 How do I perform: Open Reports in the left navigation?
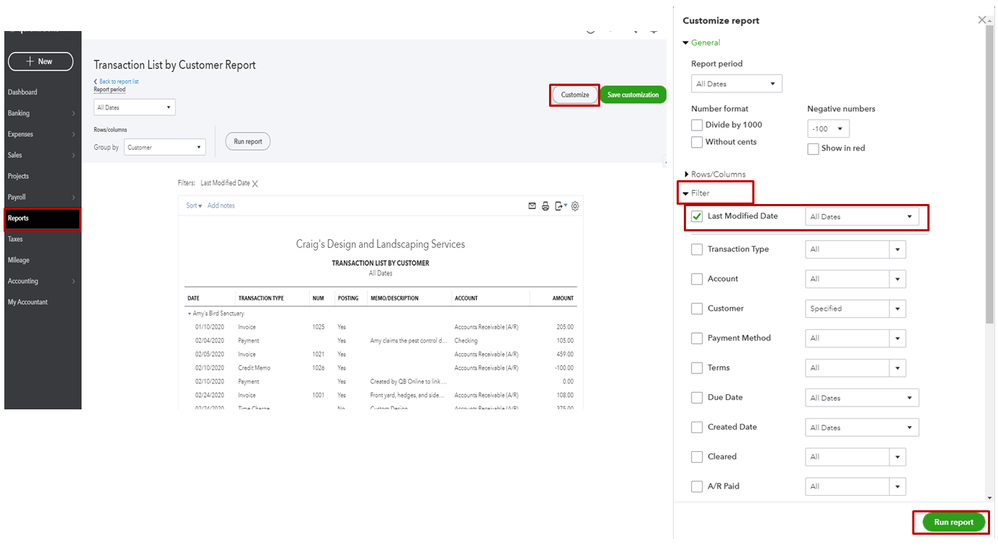point(42,218)
